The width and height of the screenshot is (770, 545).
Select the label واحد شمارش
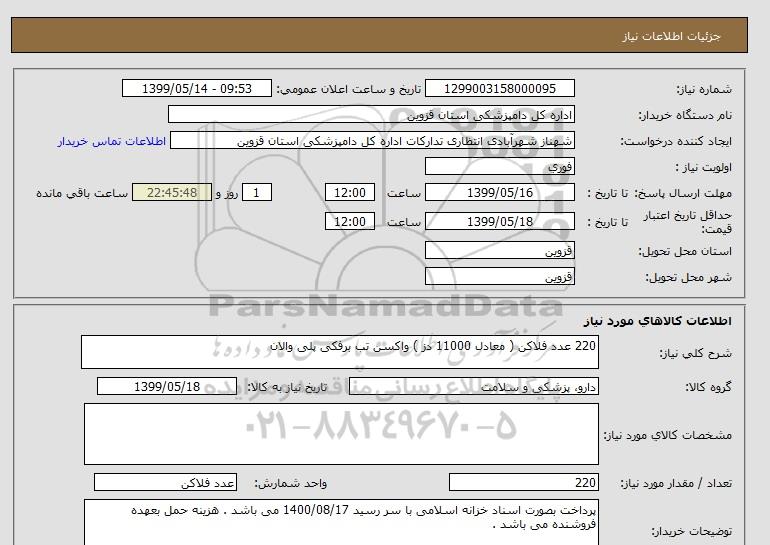(290, 484)
